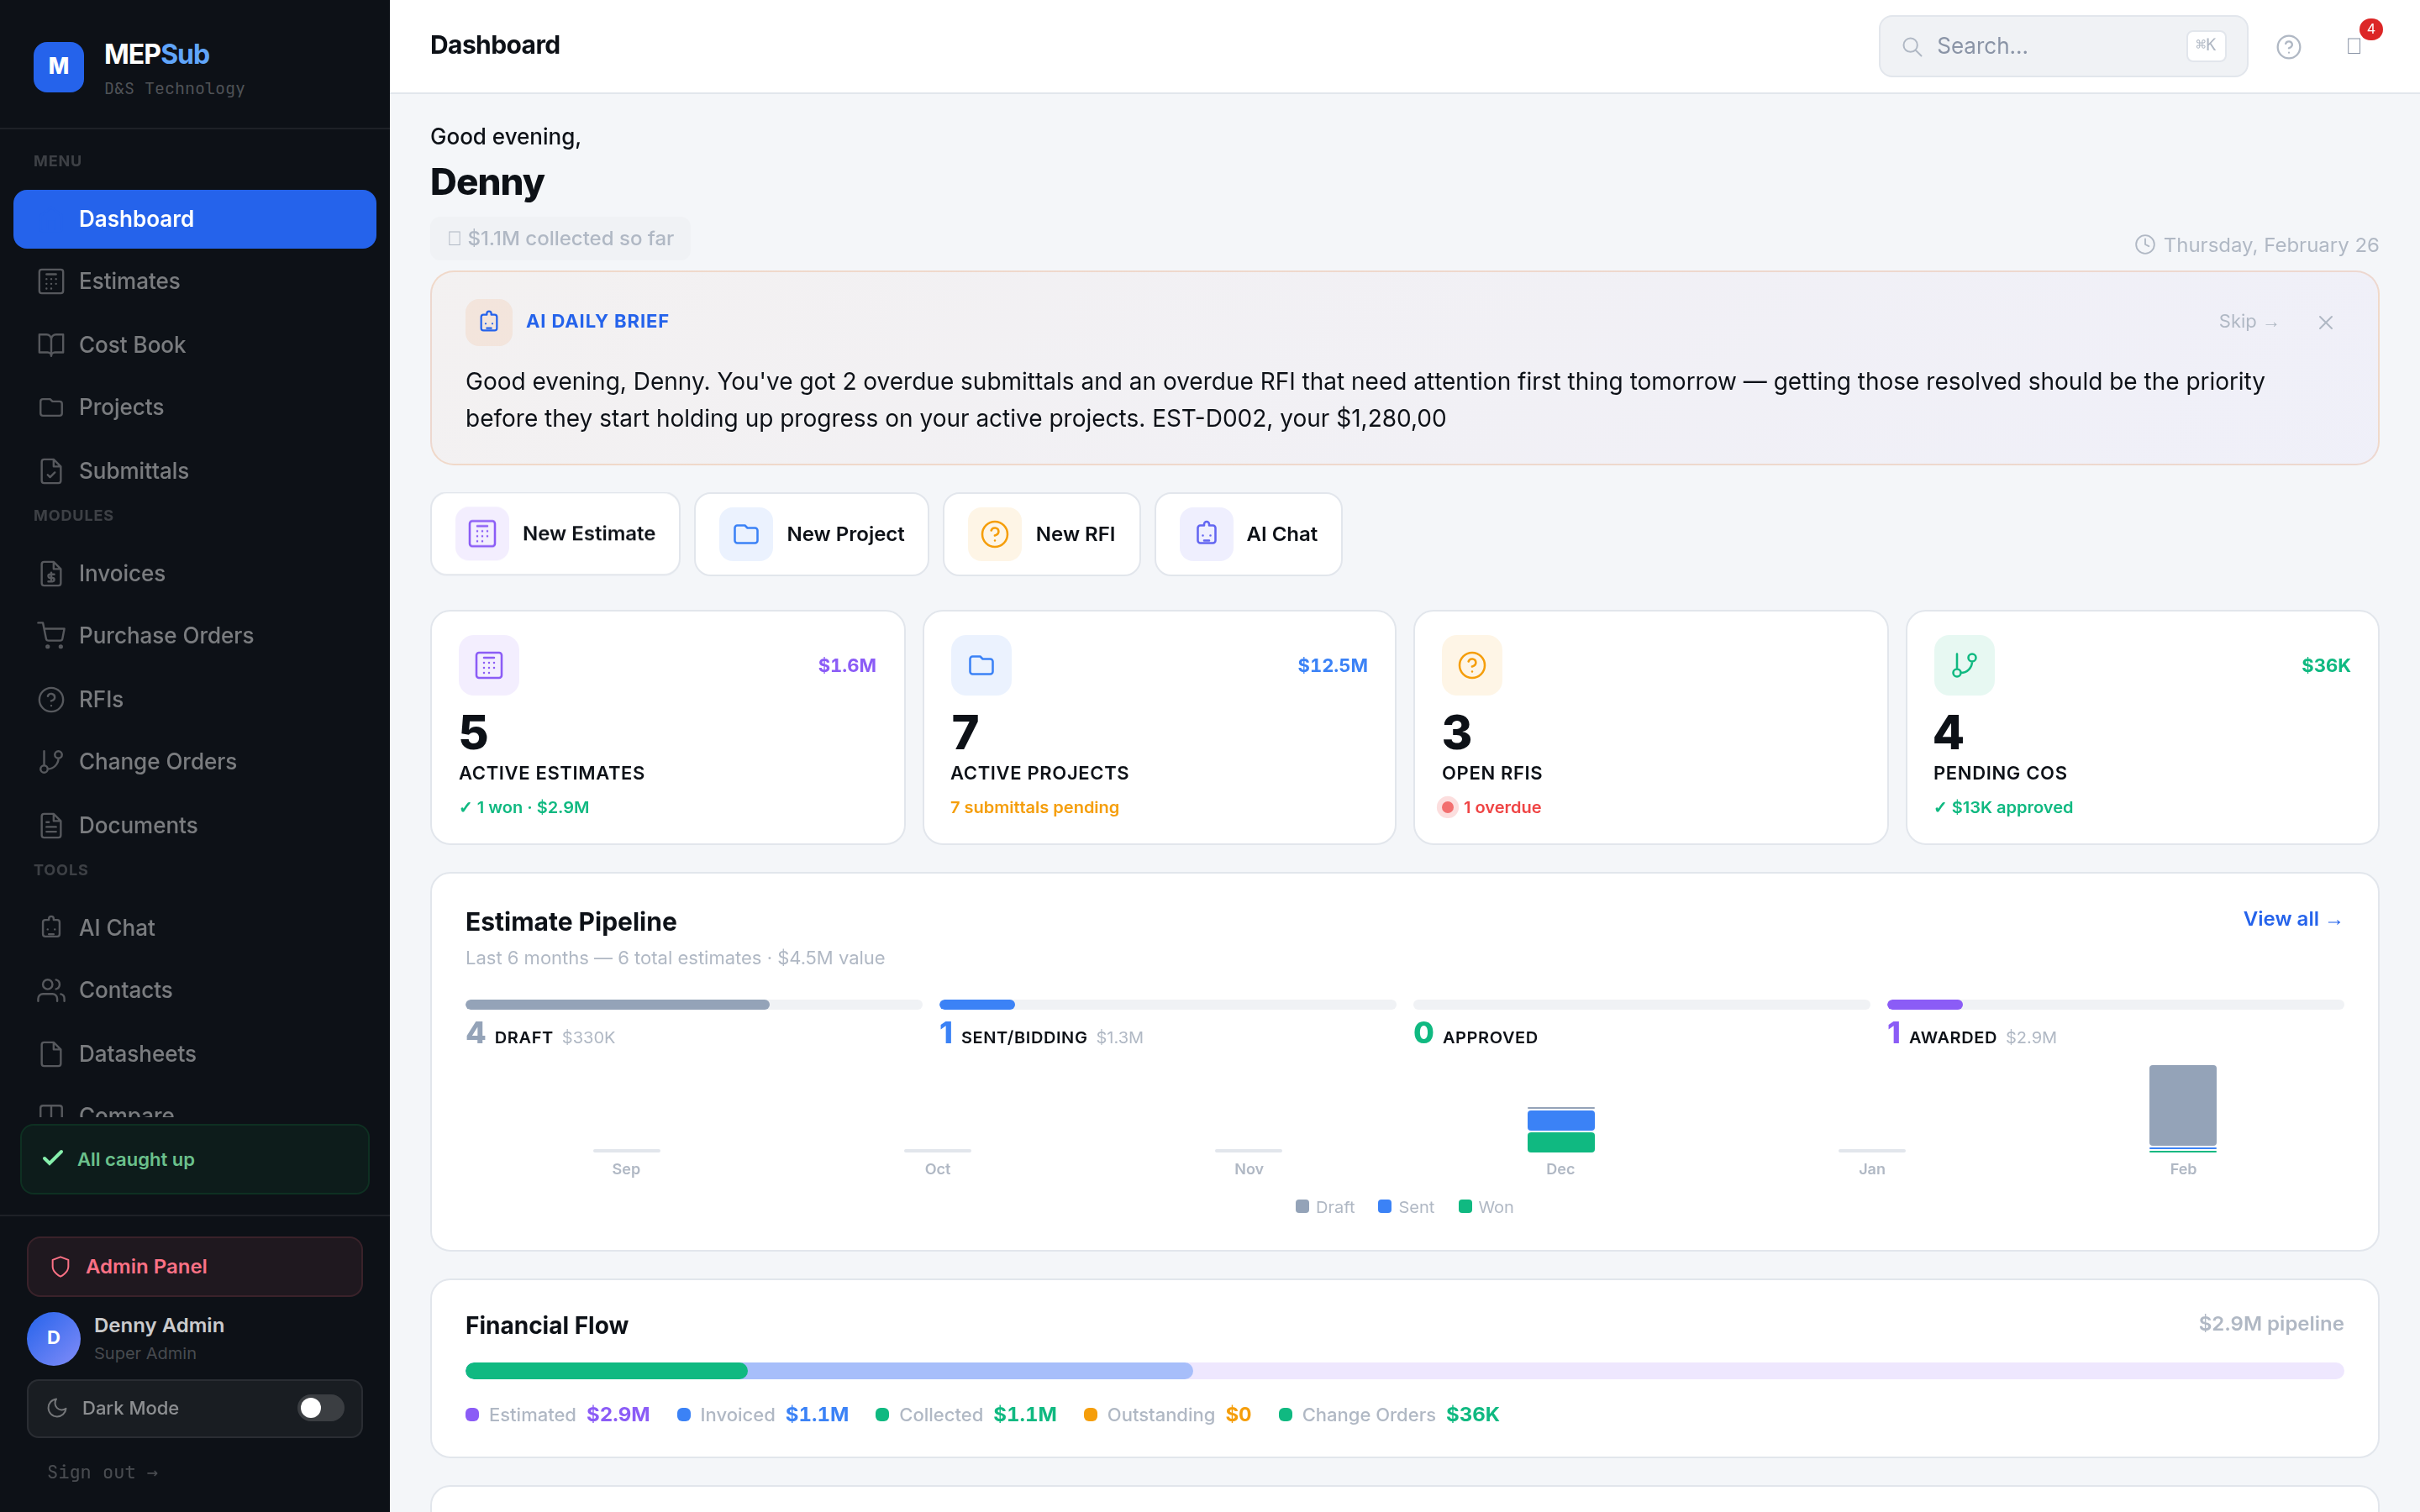Click Skip arrow on AI Daily Brief
2420x1512 pixels.
[x=2247, y=321]
